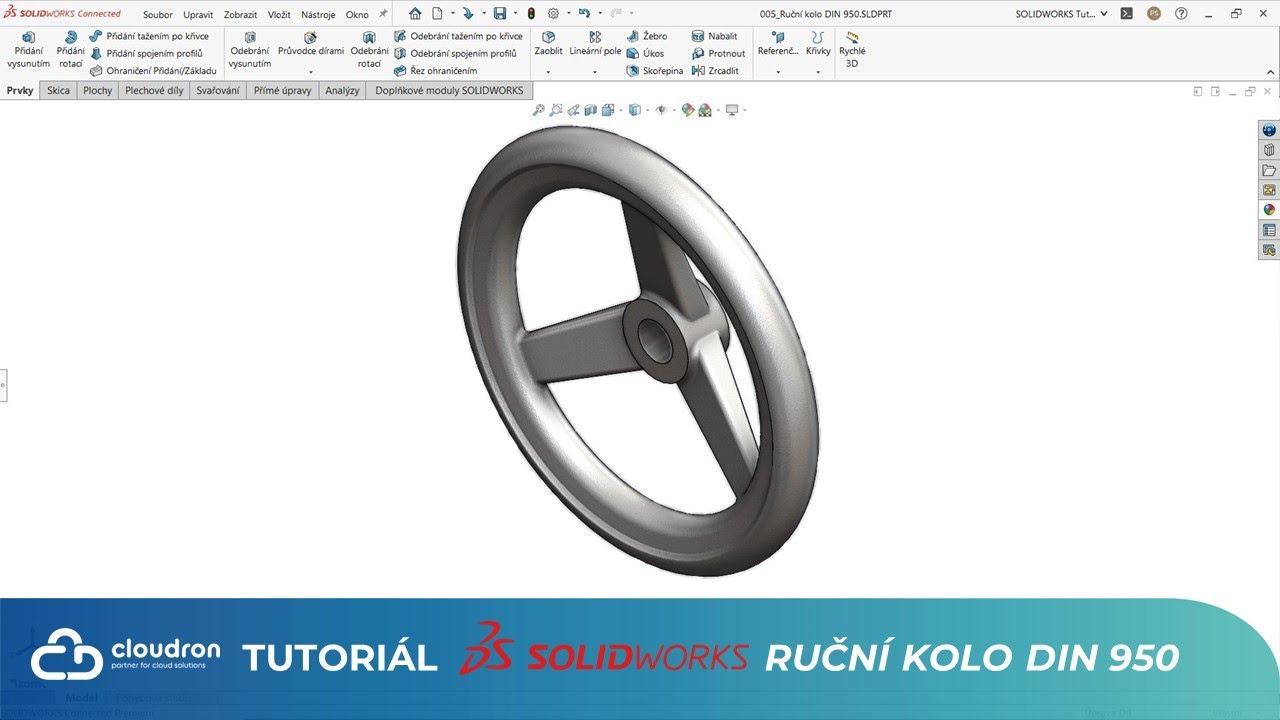
Task: Click Přidání vysunutím extrude boss tool
Action: 28,50
